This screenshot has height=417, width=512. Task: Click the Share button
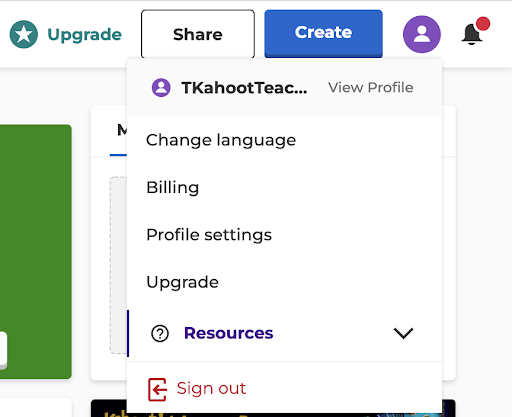pyautogui.click(x=198, y=34)
